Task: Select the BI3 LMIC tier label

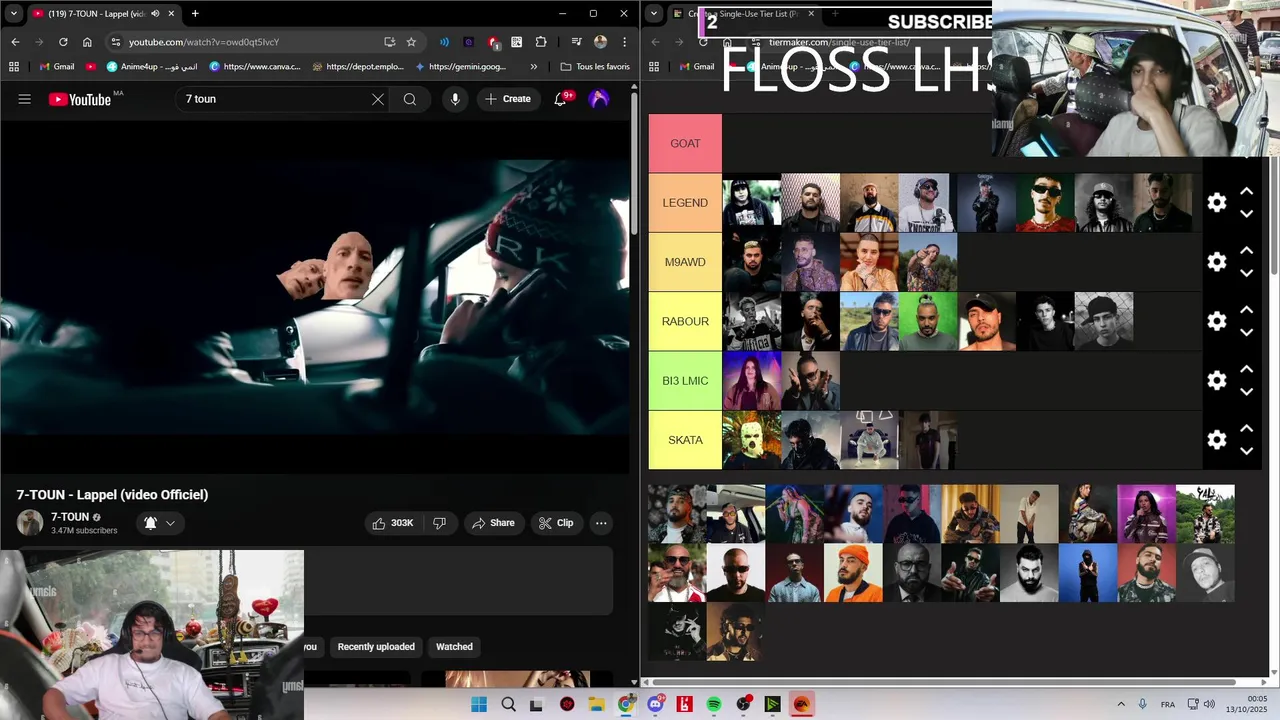Action: pos(685,381)
